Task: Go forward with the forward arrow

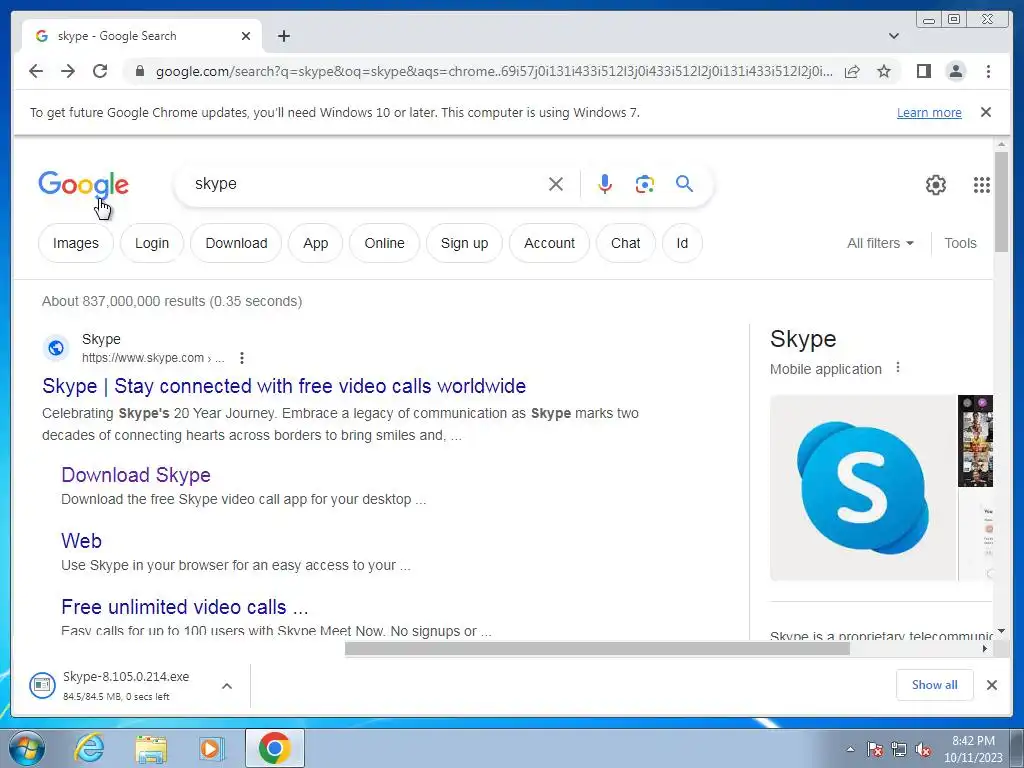Action: pyautogui.click(x=68, y=71)
